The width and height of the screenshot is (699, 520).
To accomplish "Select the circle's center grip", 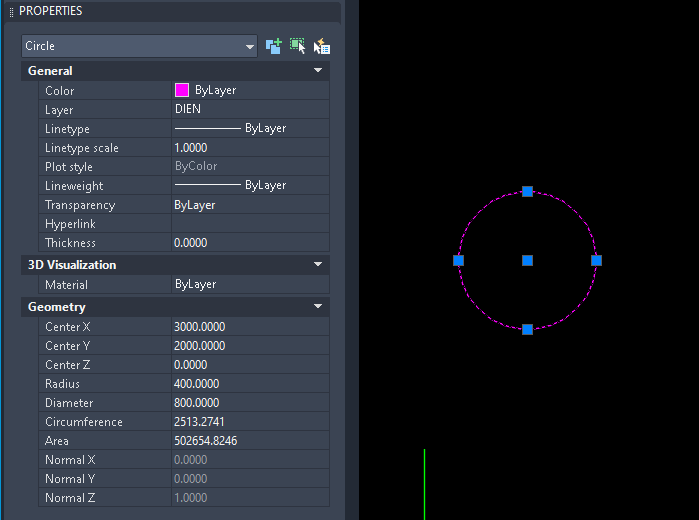I will (x=527, y=260).
